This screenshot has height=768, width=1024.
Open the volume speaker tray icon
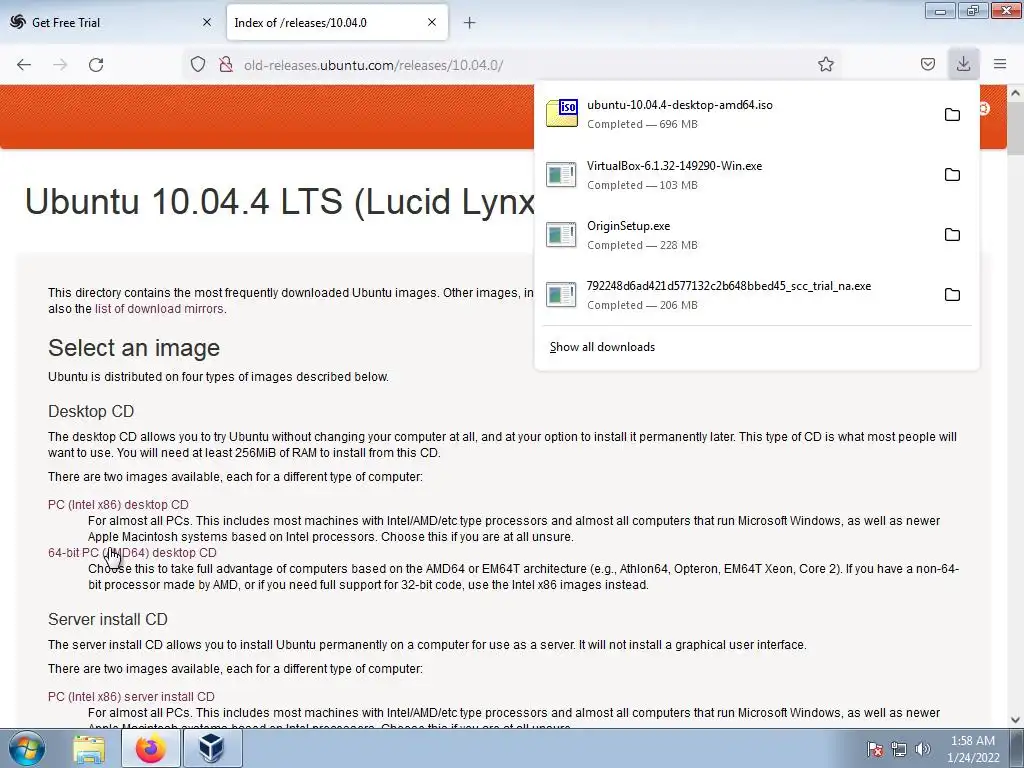tap(922, 750)
